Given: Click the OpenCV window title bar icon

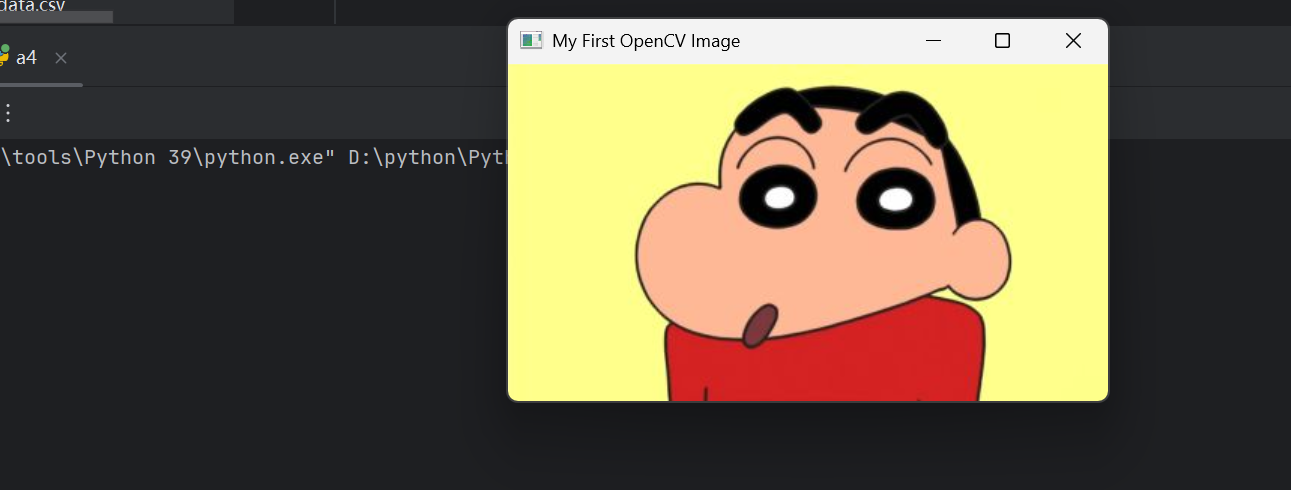Looking at the screenshot, I should [x=531, y=41].
